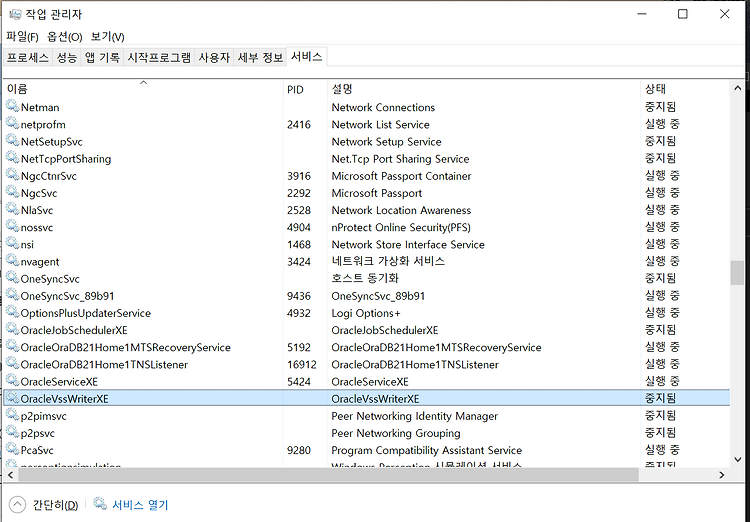Click the horizontal scrollbar right arrow
The height and width of the screenshot is (522, 750).
pyautogui.click(x=722, y=475)
